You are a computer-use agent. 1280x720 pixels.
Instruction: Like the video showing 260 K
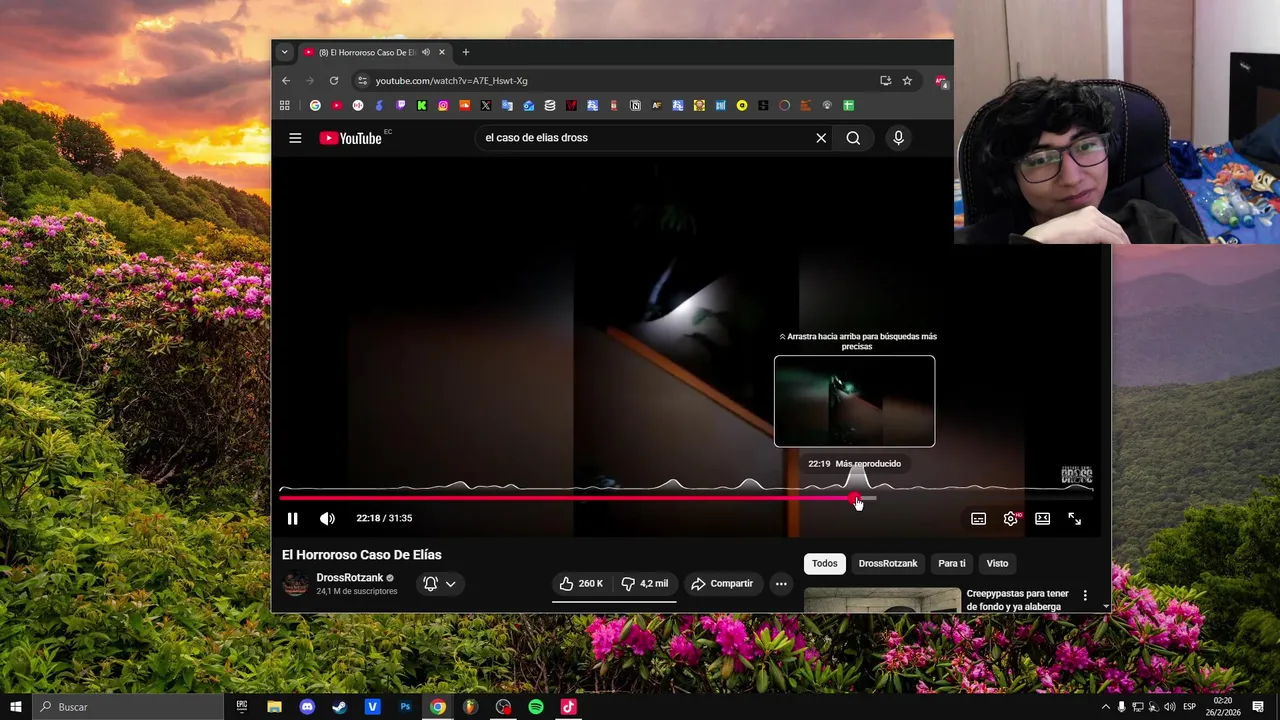[581, 583]
